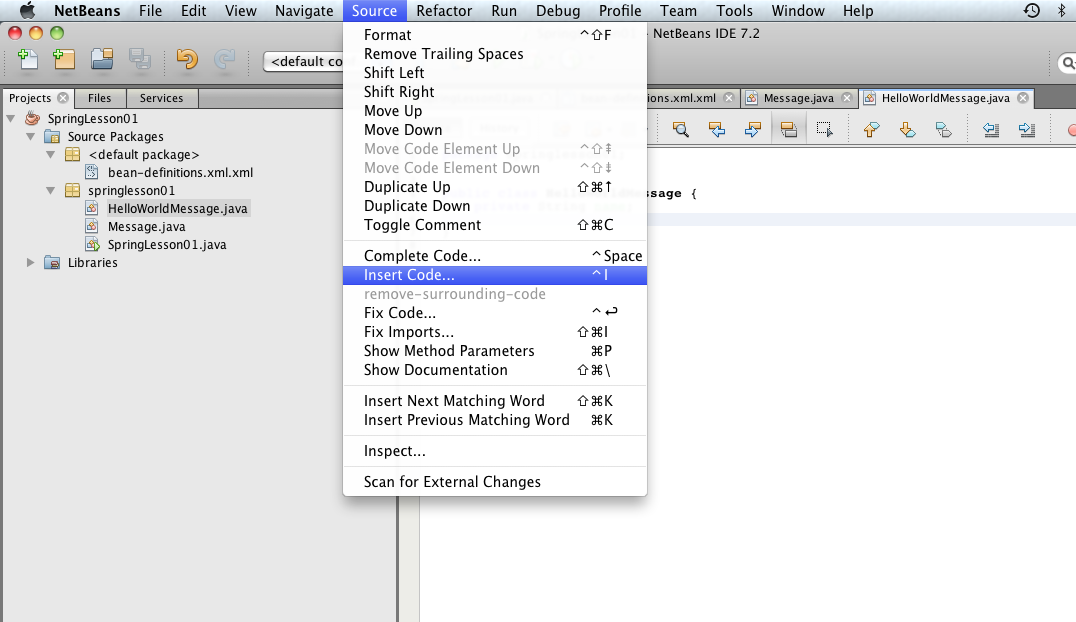Select HelloWorldMessage.java in project tree

pos(178,208)
